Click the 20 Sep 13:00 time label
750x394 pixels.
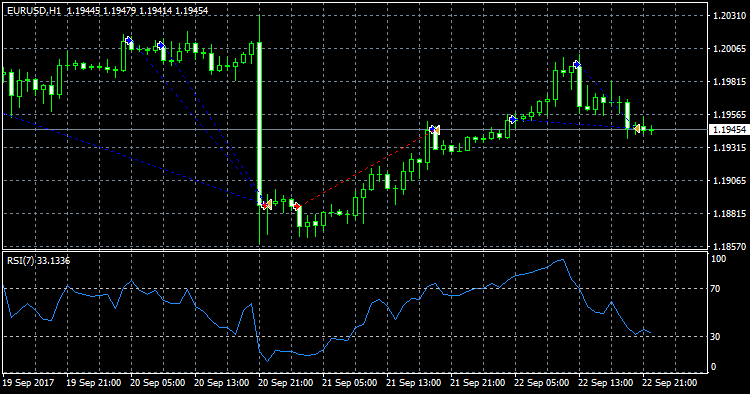221,383
